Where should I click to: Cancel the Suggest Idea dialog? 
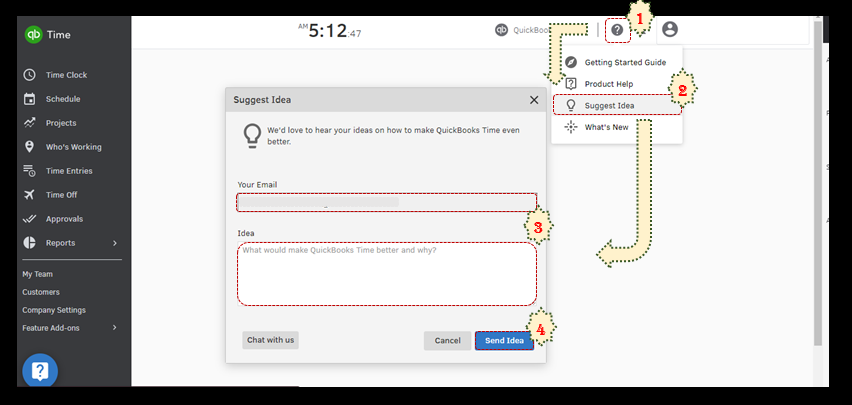(x=447, y=341)
